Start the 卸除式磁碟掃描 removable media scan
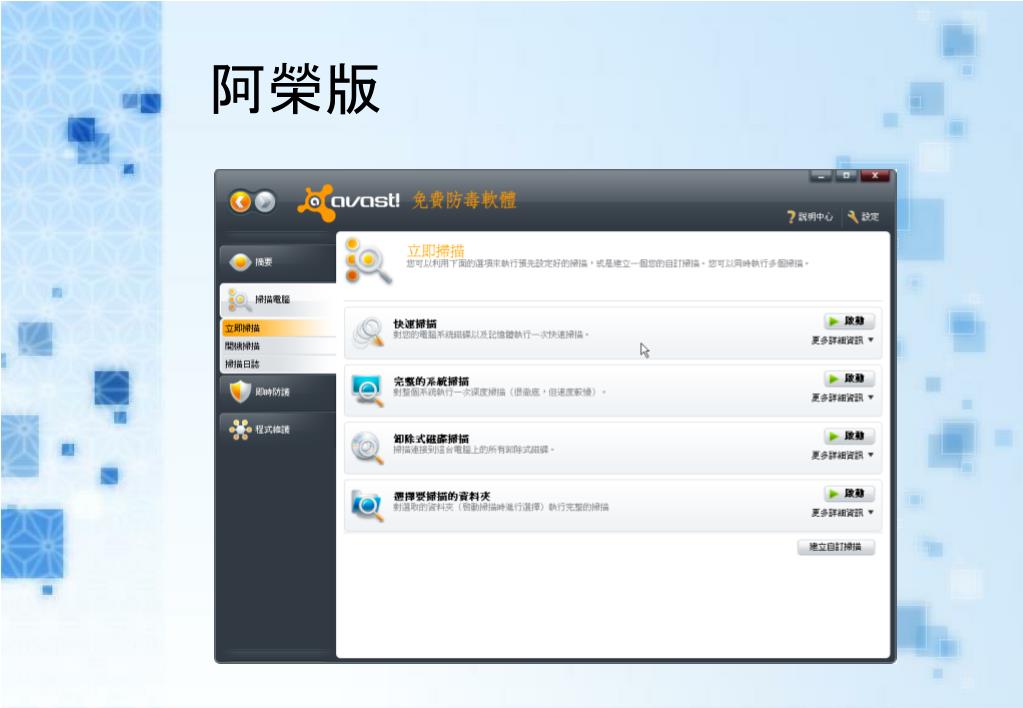Screen dimensions: 1023x708 tap(849, 436)
